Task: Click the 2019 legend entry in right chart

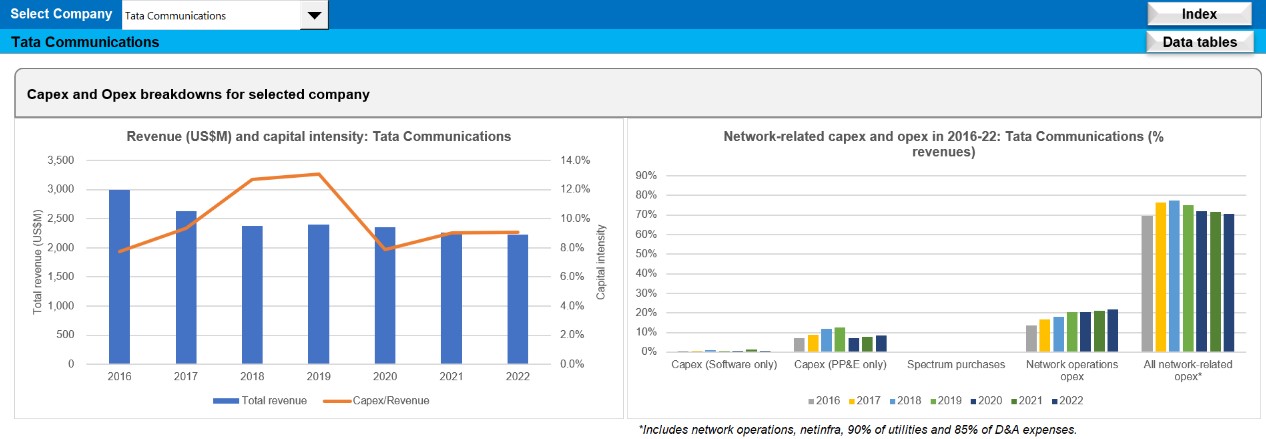Action: point(949,401)
